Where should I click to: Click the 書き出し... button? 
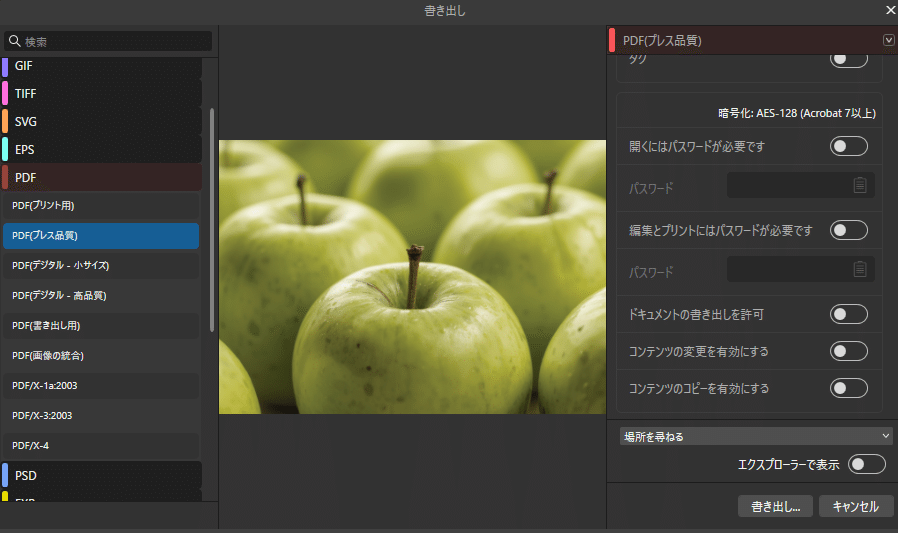[x=775, y=506]
